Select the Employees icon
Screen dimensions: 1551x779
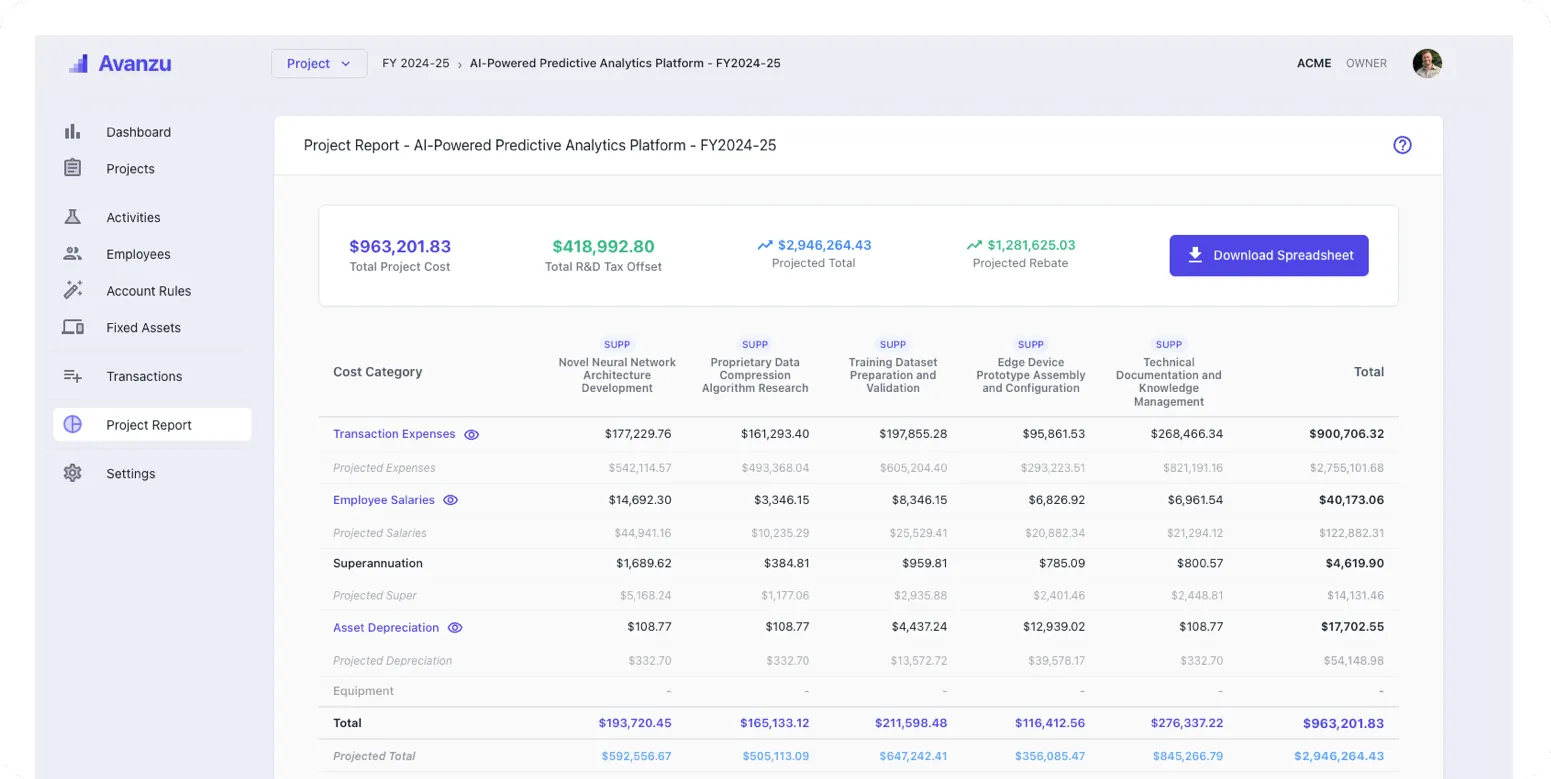[72, 254]
